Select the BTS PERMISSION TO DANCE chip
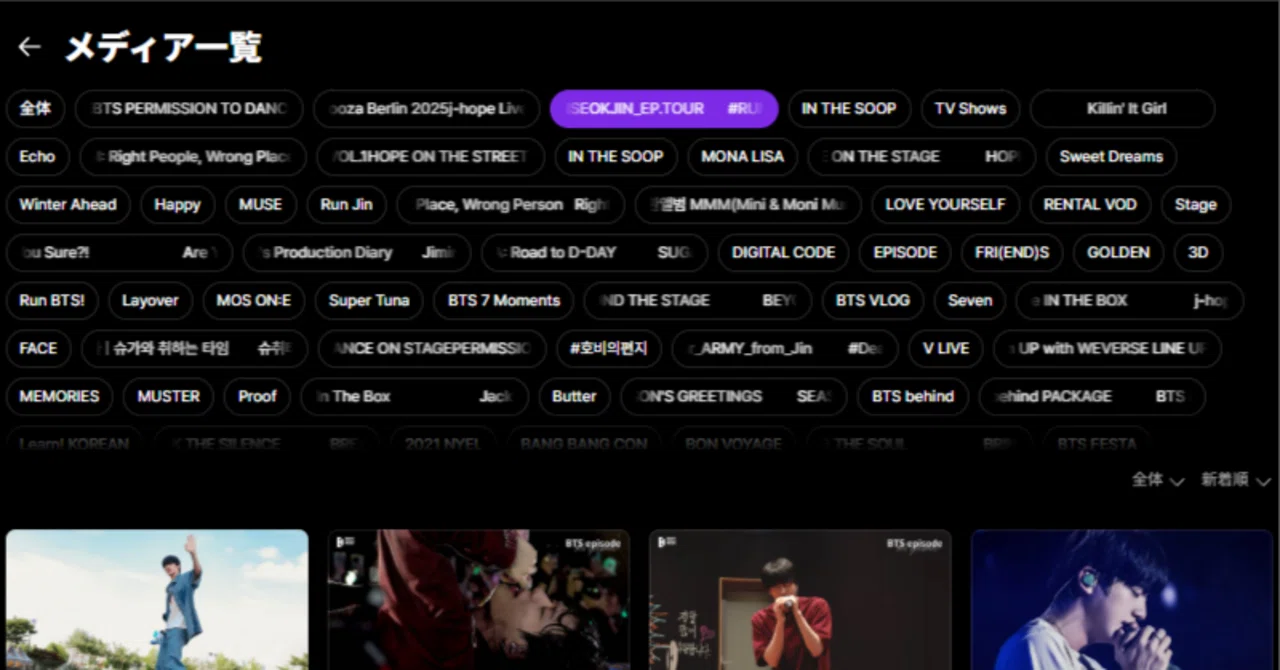 (189, 108)
